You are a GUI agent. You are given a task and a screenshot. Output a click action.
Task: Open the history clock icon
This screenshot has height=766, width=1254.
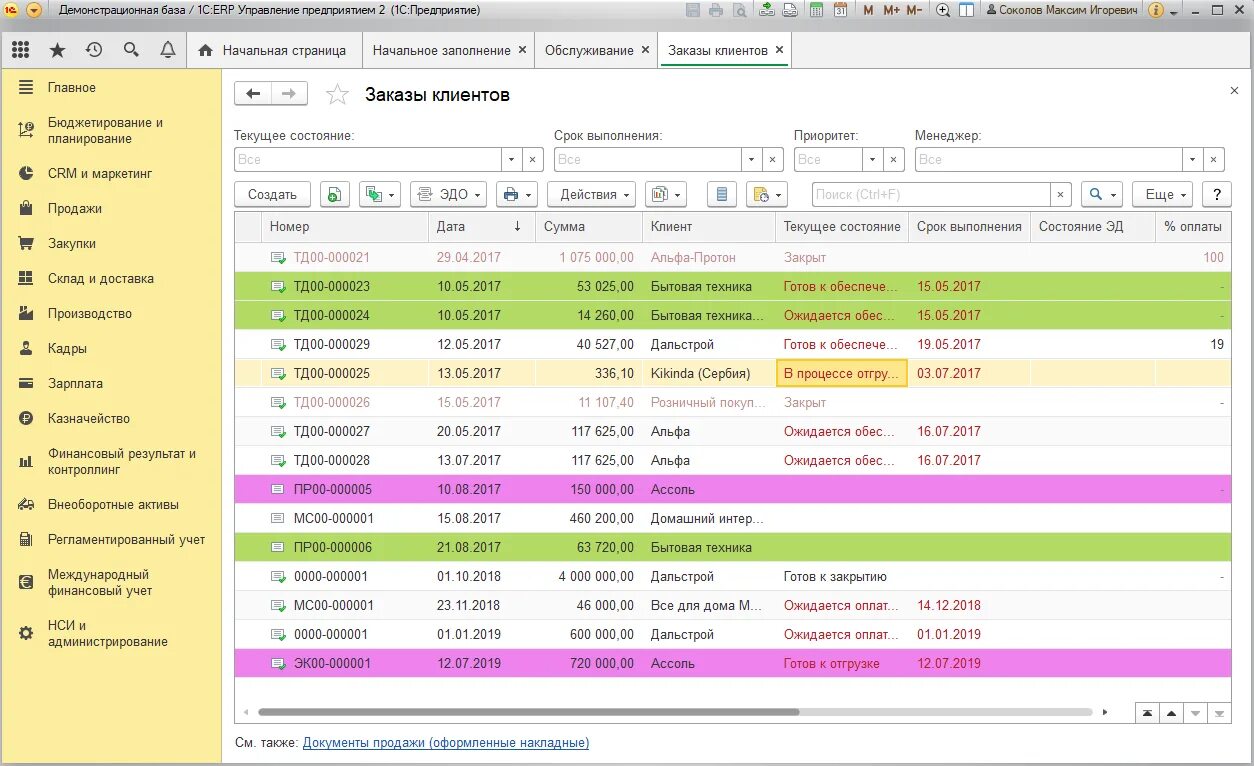coord(94,50)
